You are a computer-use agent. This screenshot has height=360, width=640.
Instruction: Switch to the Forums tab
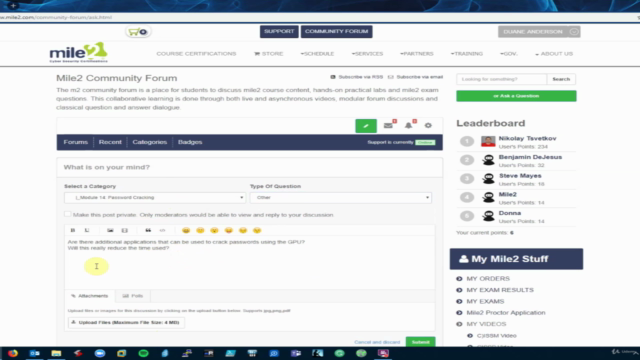pos(76,142)
